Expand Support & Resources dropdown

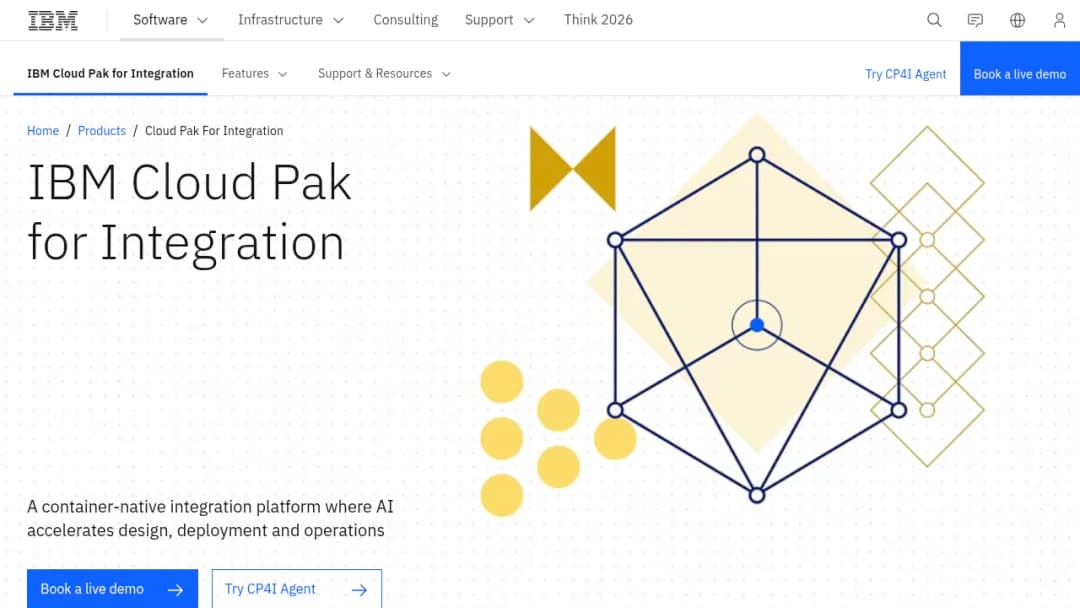click(x=384, y=74)
